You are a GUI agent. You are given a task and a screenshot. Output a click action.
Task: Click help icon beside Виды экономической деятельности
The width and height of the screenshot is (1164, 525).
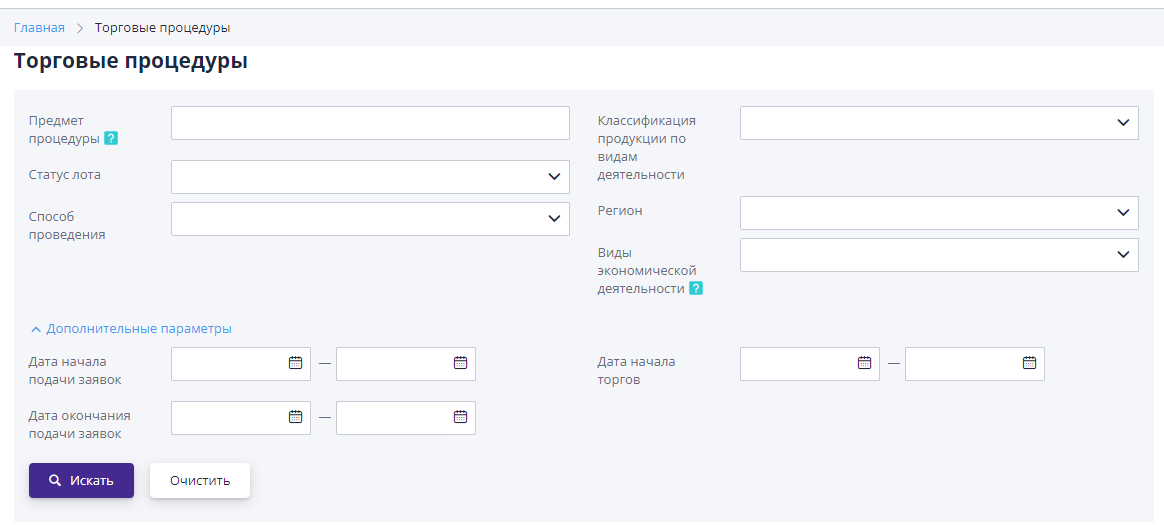[696, 288]
